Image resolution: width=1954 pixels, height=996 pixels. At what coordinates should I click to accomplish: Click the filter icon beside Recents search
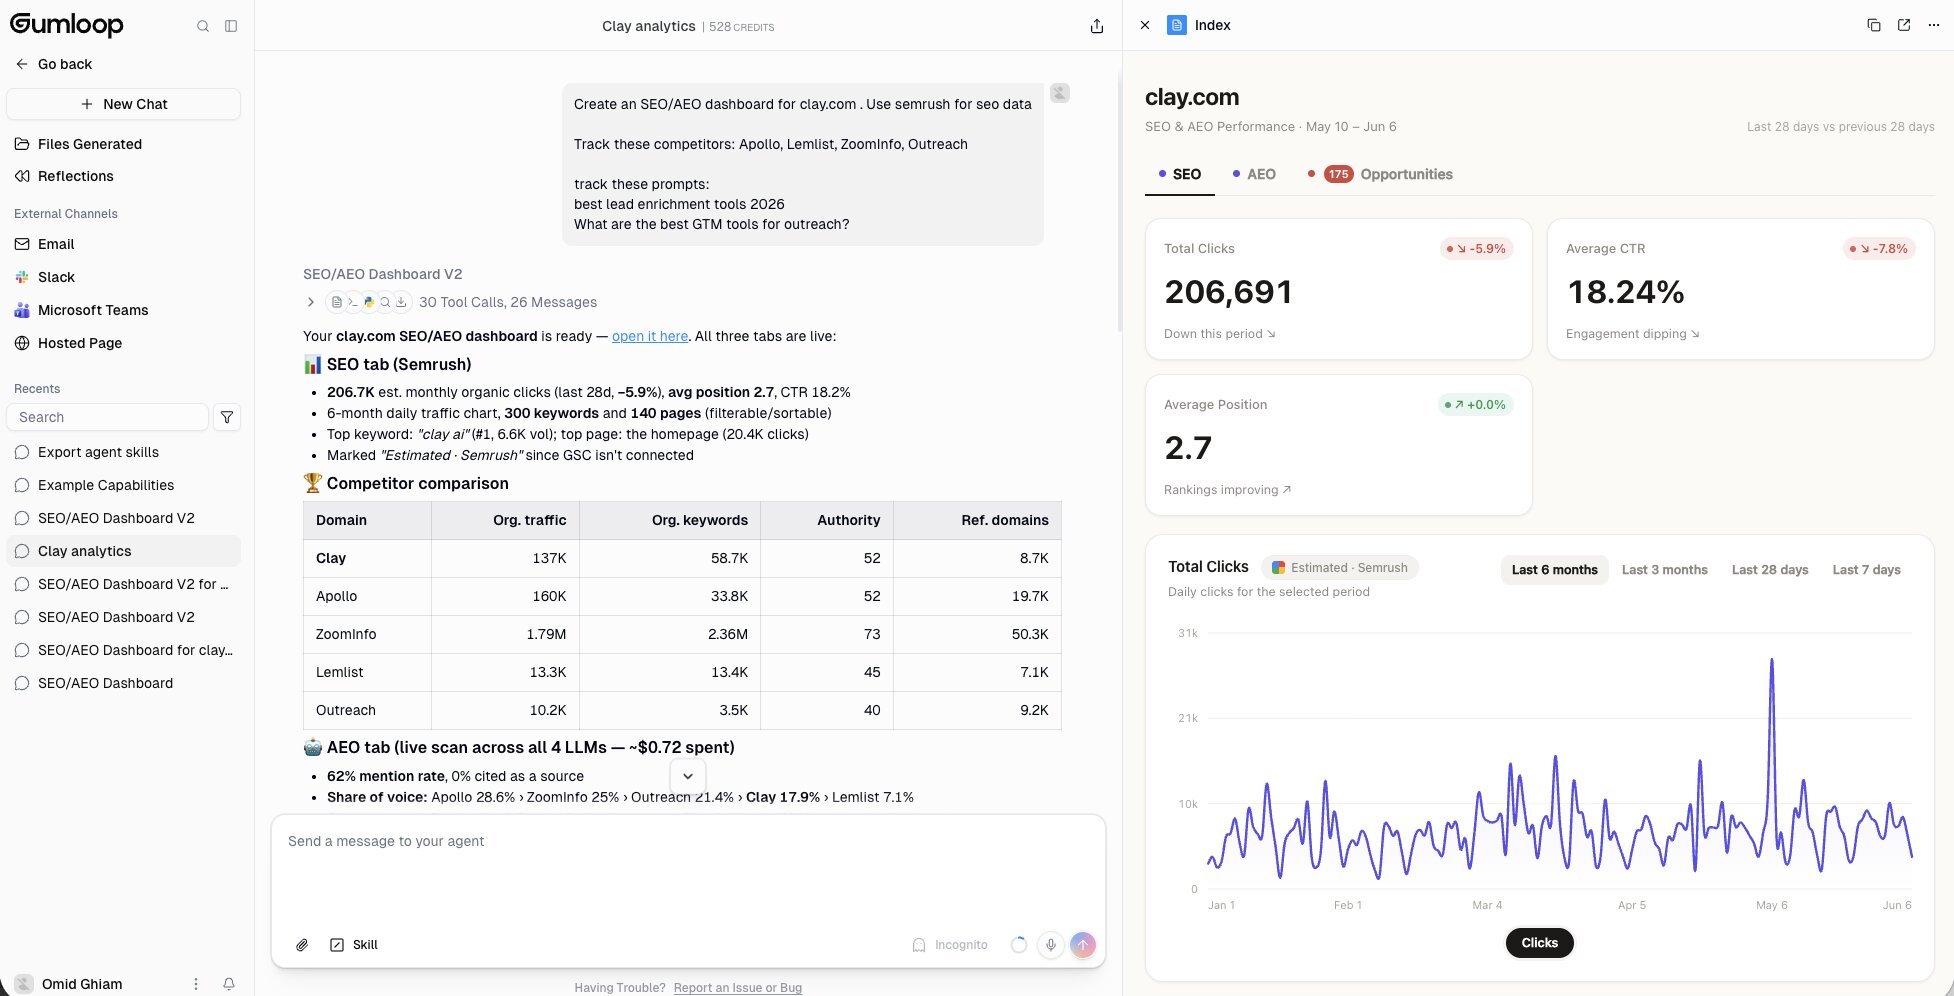[227, 417]
